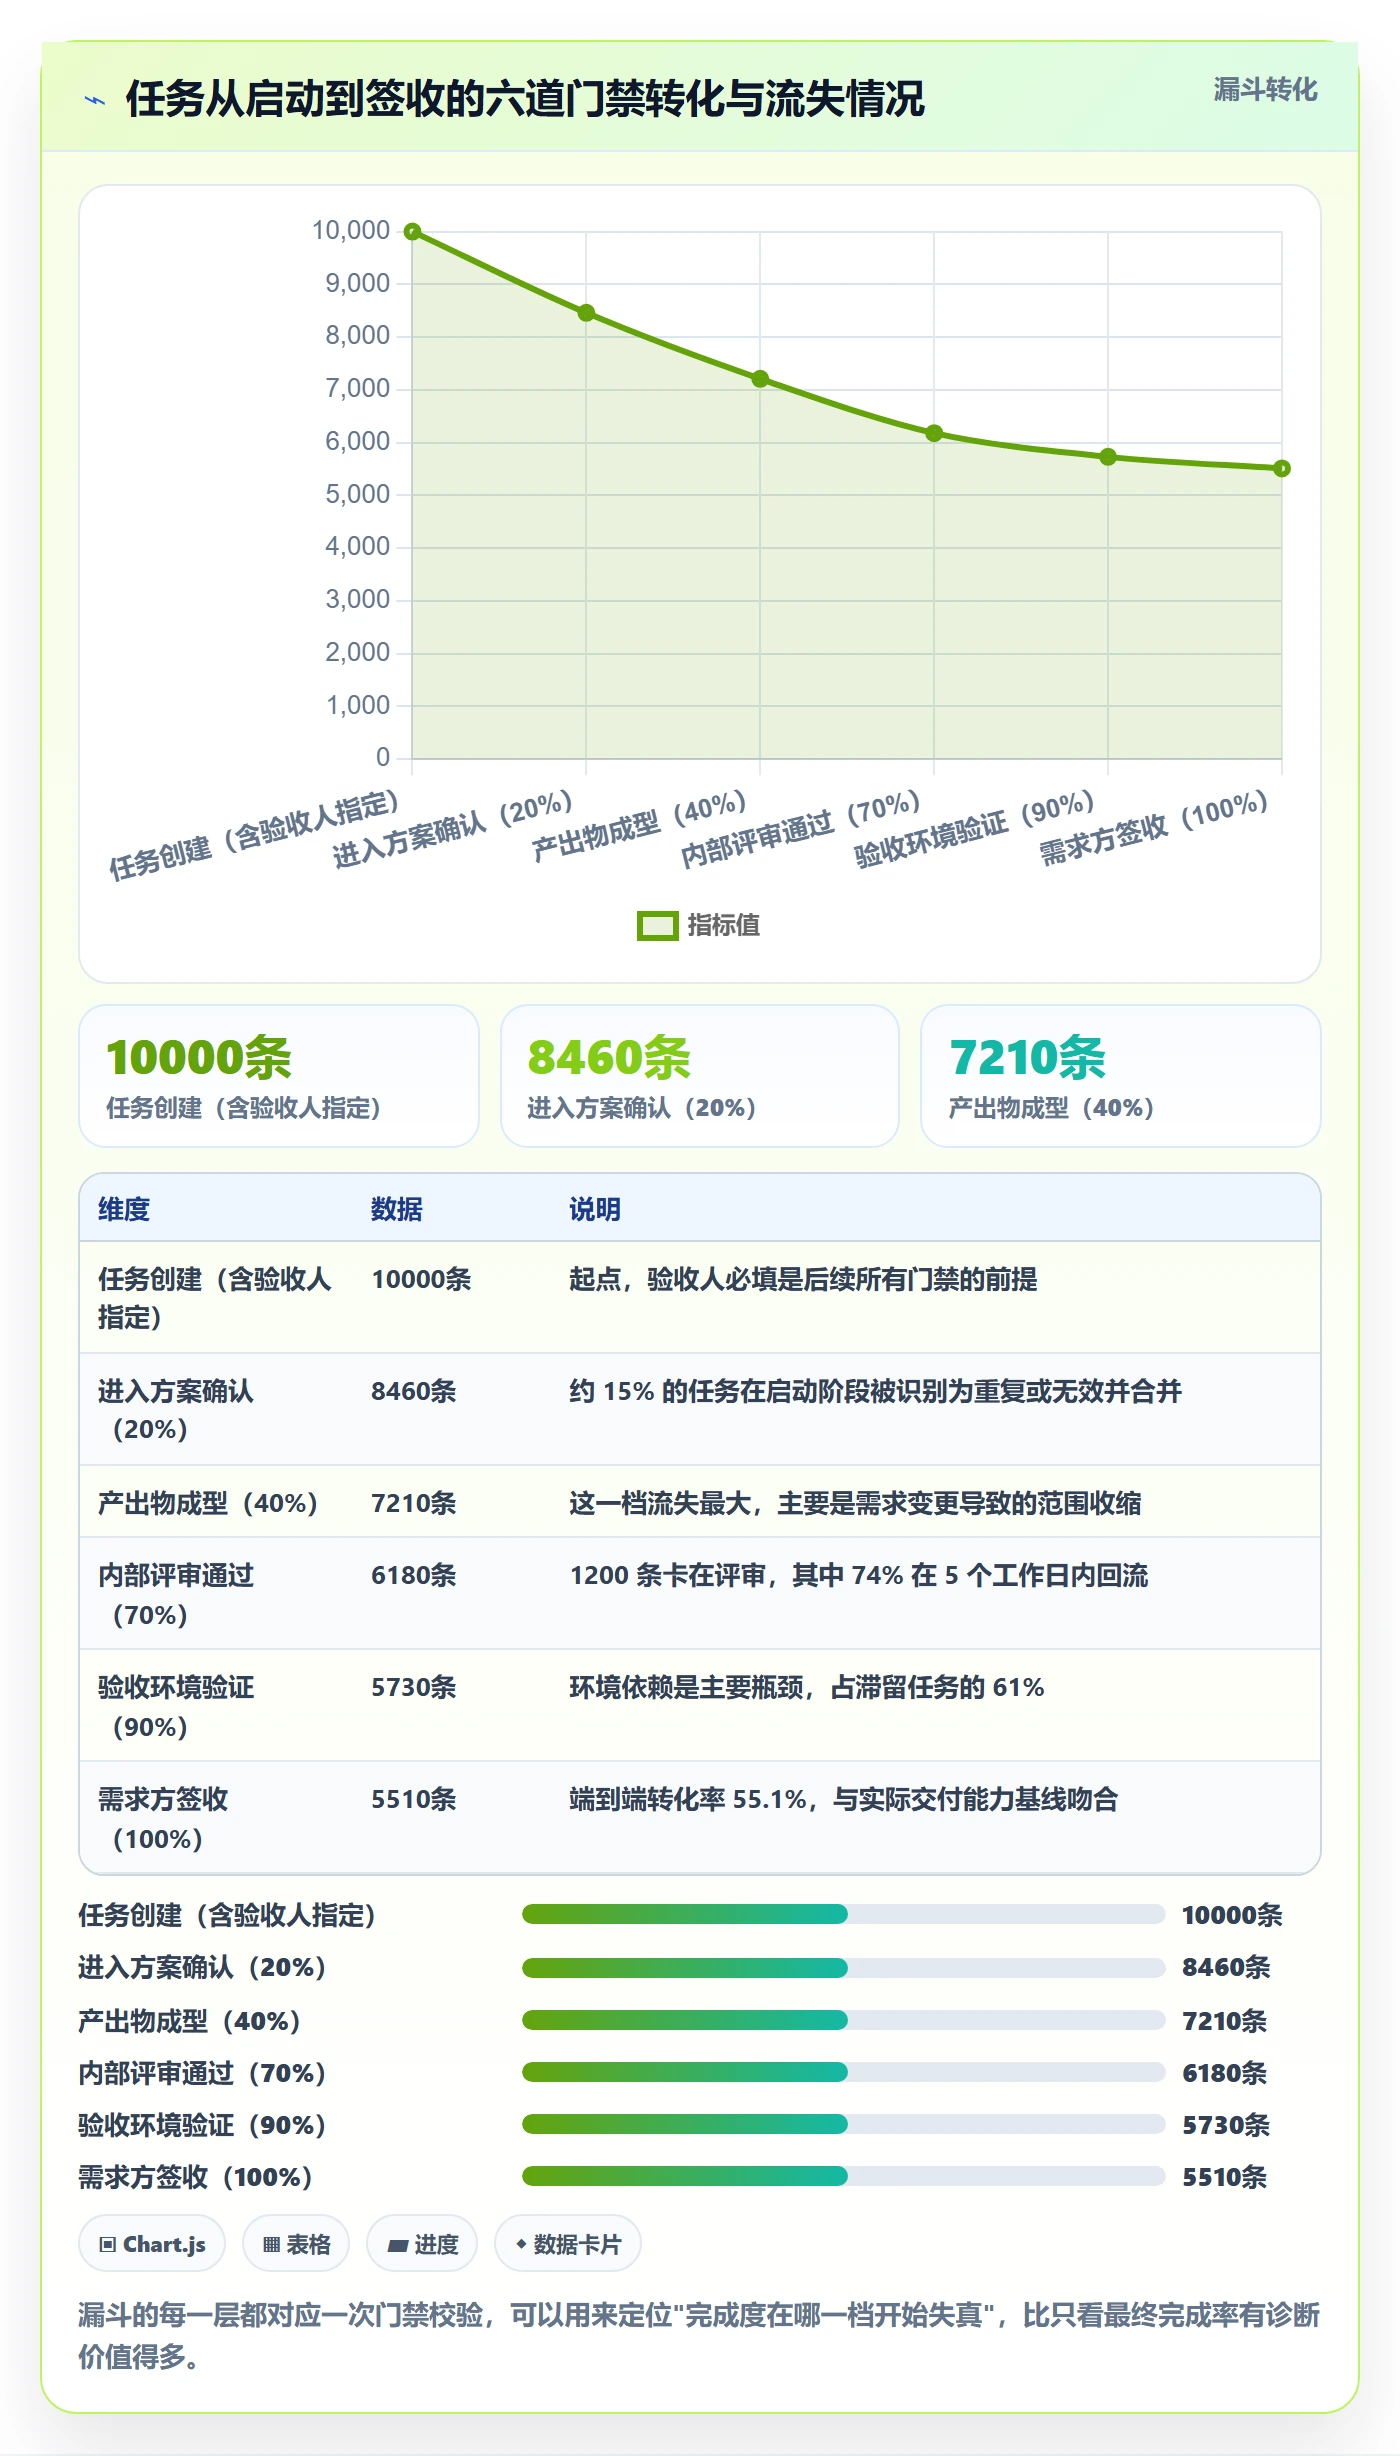Select the 5730条 cell in the table

414,1687
